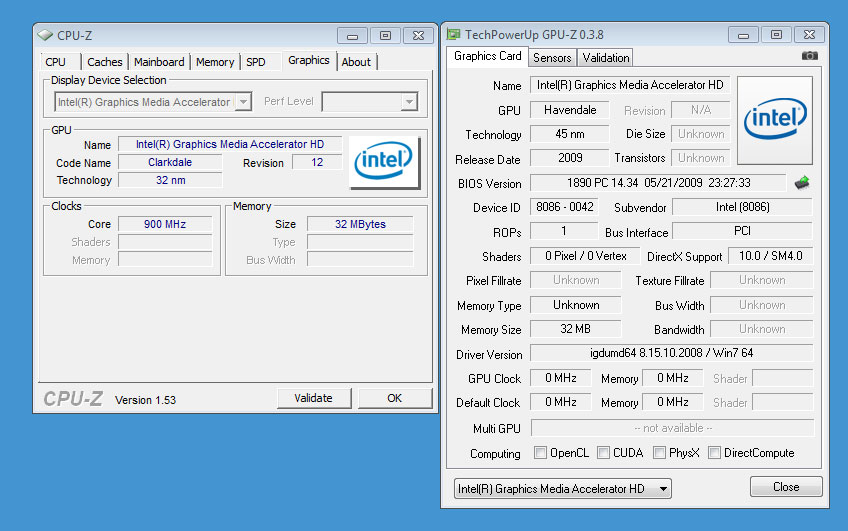Open the Memory tab in CPU-Z
This screenshot has width=848, height=531.
[x=215, y=62]
